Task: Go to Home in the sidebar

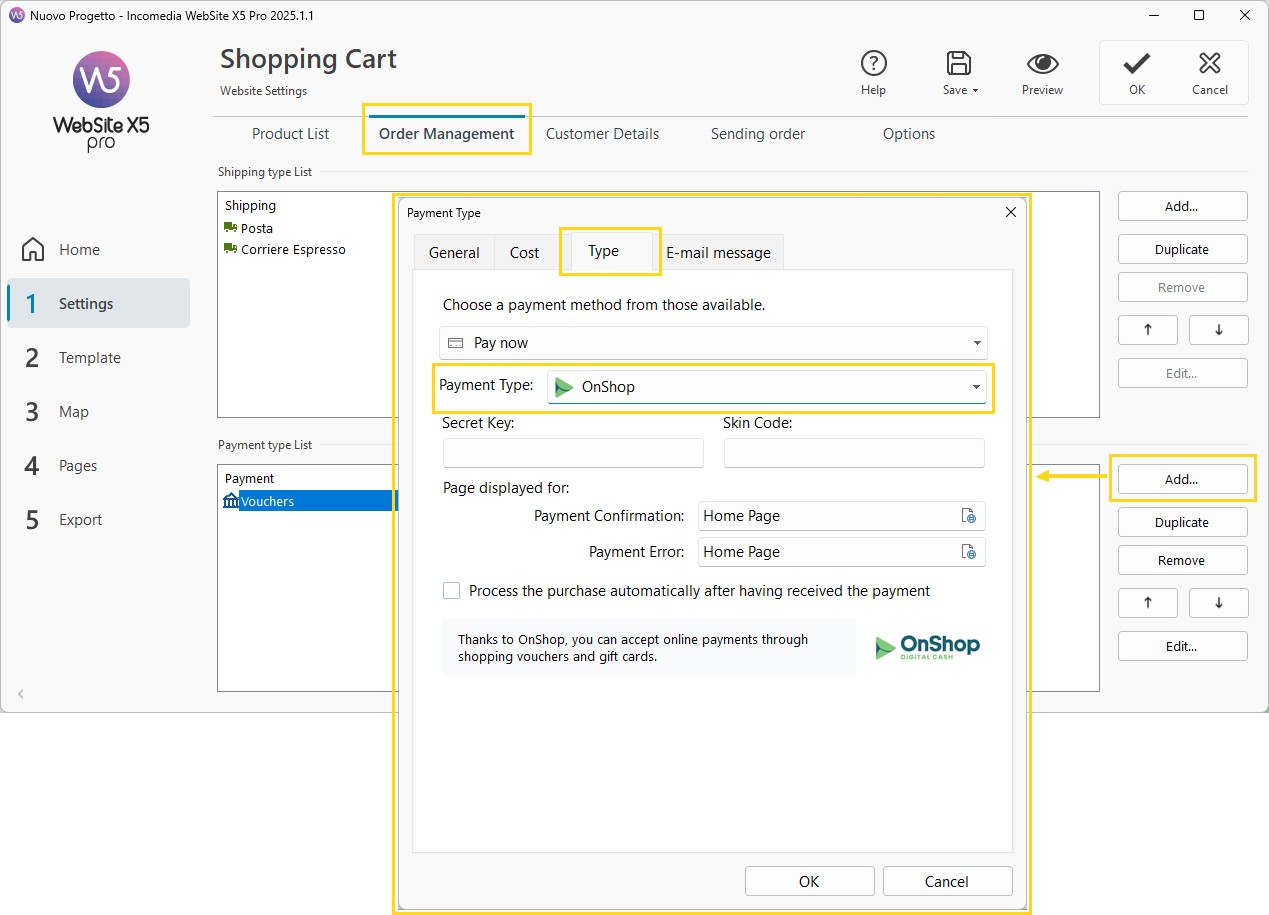Action: [x=98, y=250]
